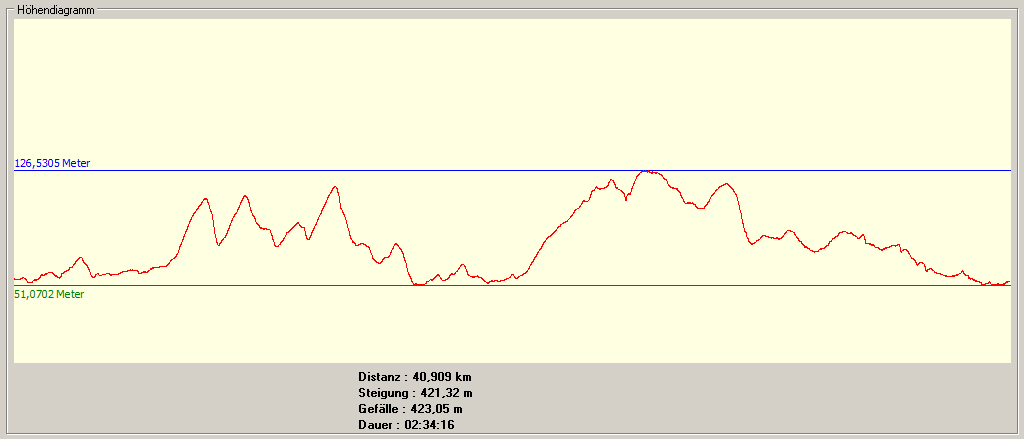
Task: Click the red profile's starting point at left edge
Action: coord(16,278)
